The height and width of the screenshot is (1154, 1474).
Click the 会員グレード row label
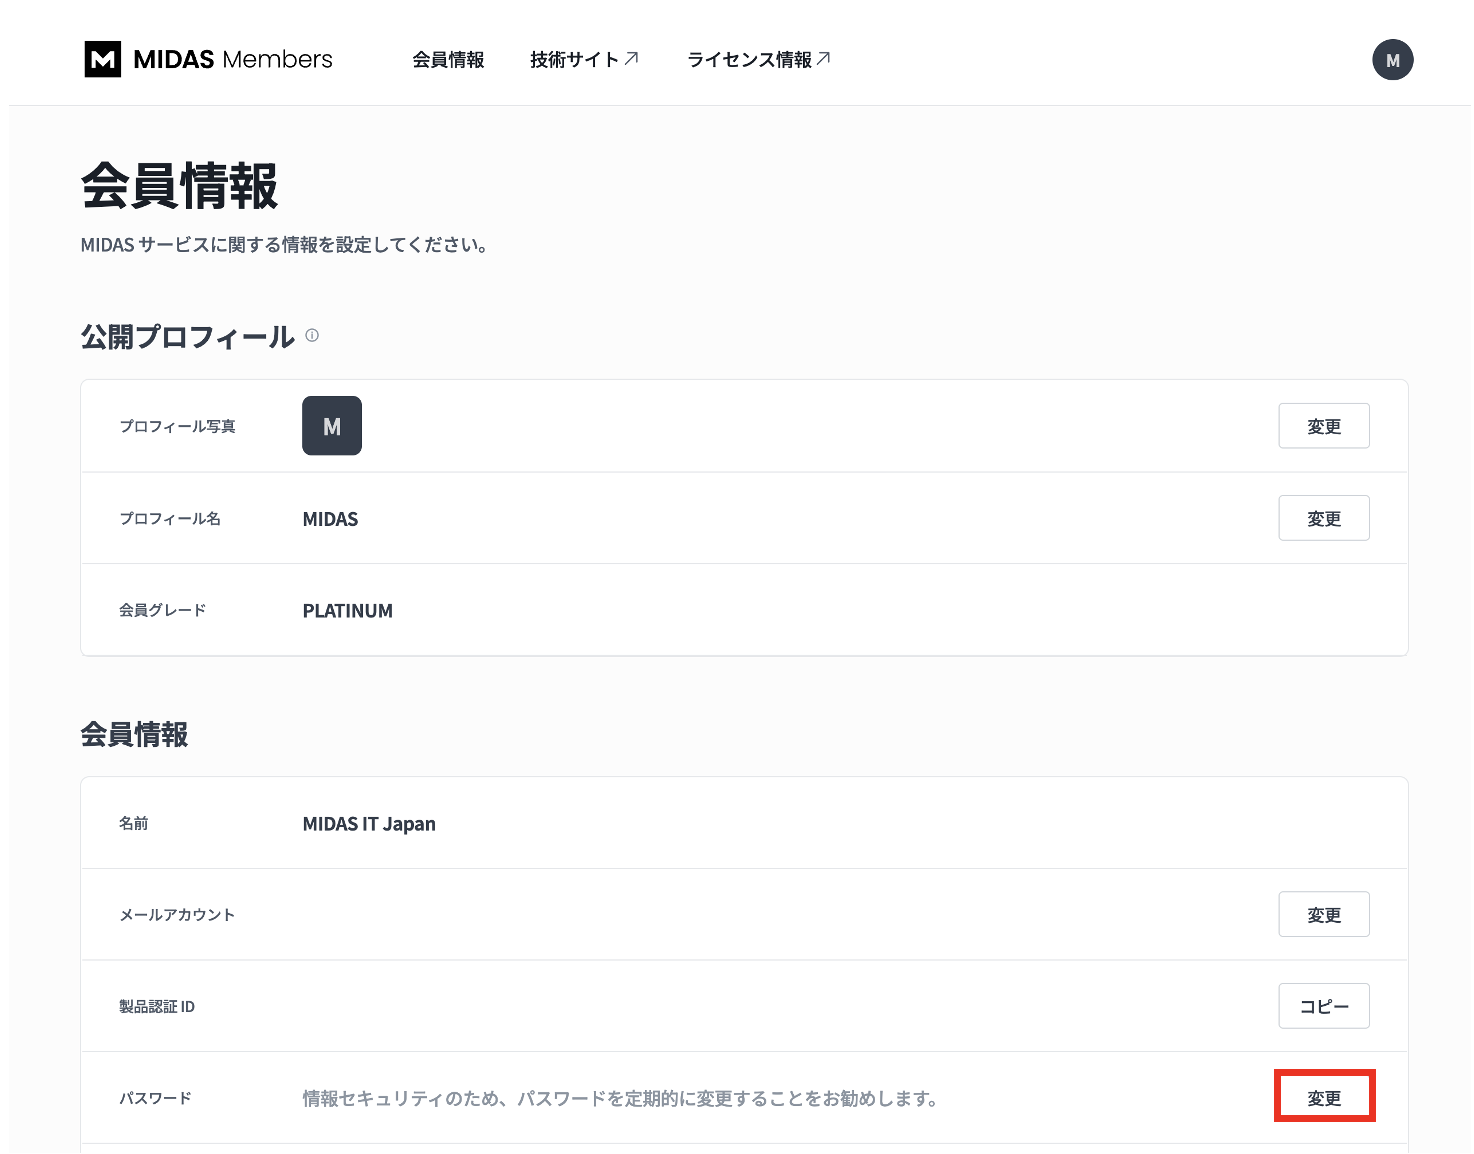pyautogui.click(x=163, y=610)
